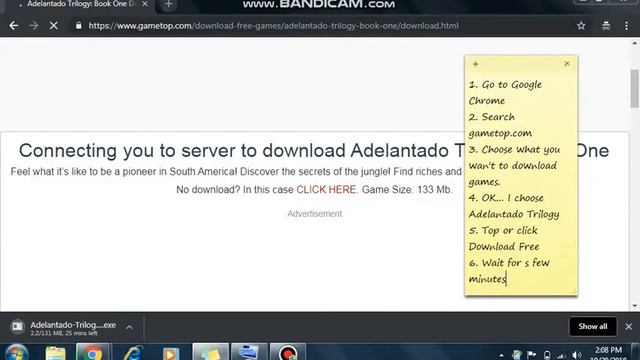Click the scrollbar down arrow
Image resolution: width=640 pixels, height=360 pixels.
(x=634, y=306)
